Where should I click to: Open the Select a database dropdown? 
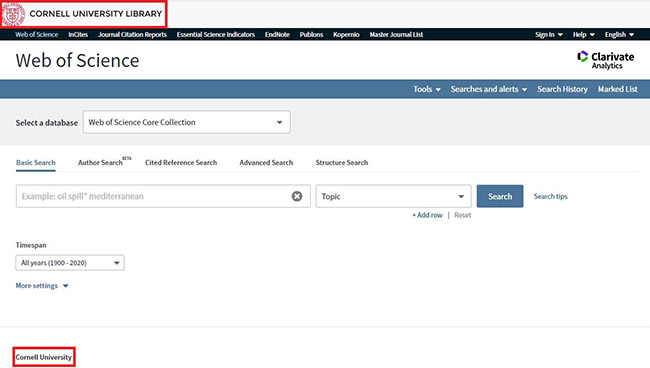187,122
